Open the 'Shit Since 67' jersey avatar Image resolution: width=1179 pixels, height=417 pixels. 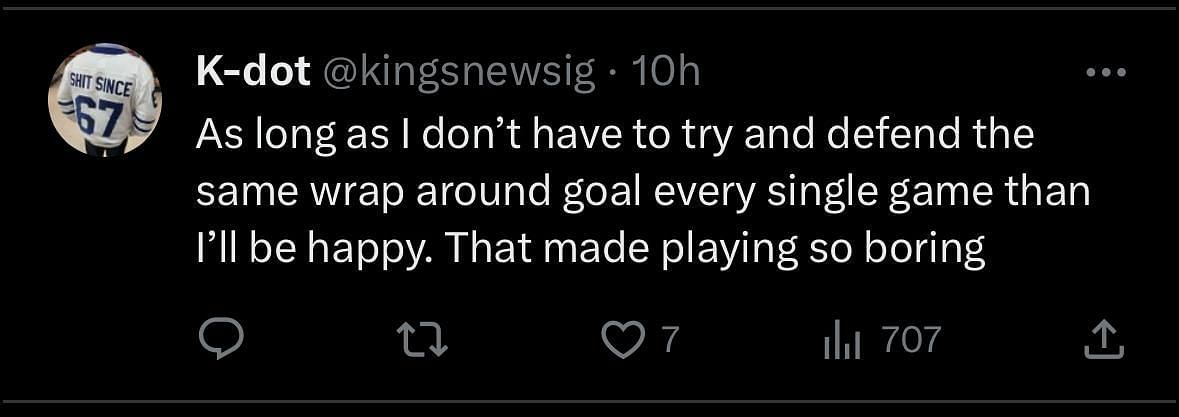click(103, 100)
